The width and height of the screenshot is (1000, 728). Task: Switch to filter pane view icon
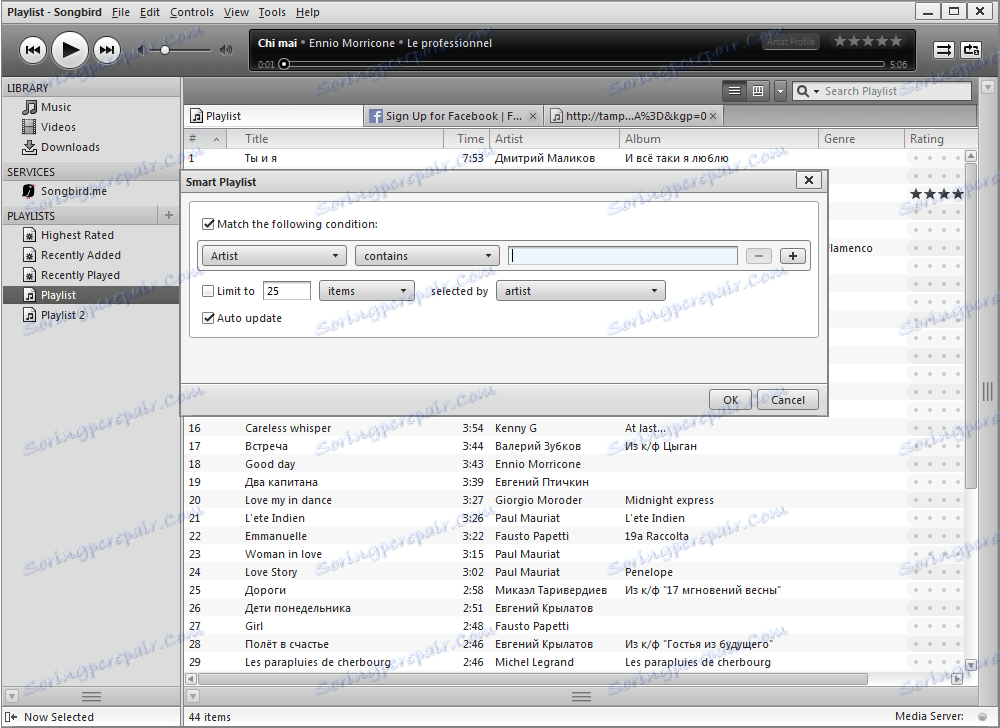(758, 91)
